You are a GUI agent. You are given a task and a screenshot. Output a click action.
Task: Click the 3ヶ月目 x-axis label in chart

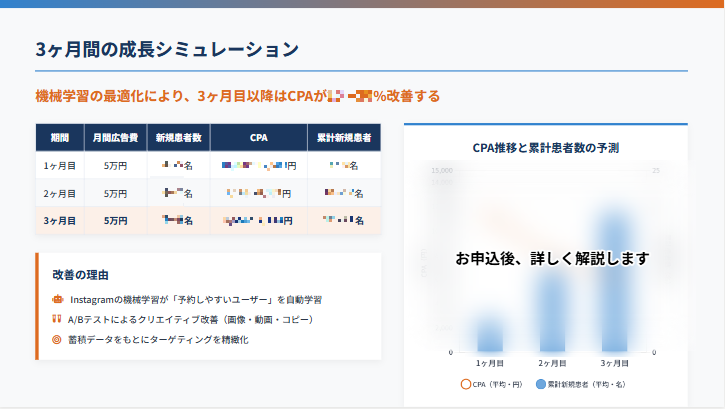point(614,363)
